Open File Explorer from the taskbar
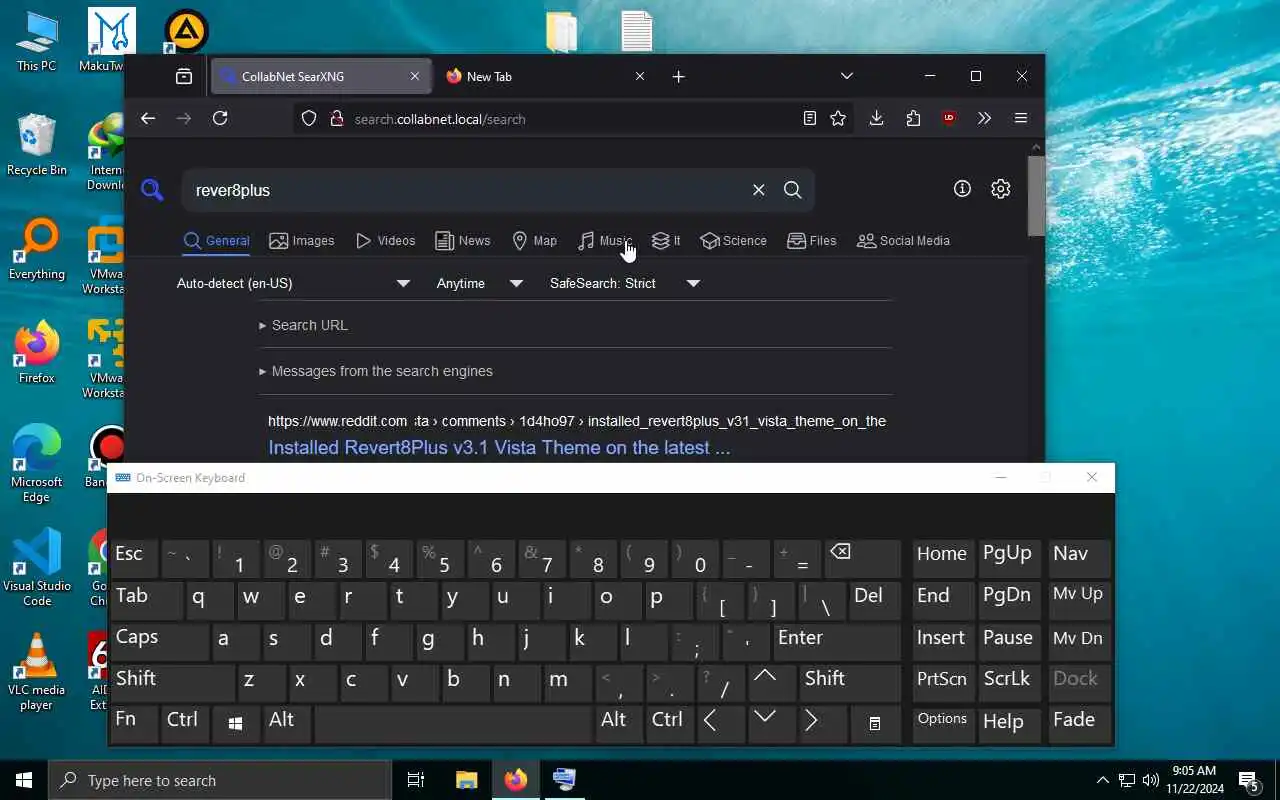 click(467, 780)
